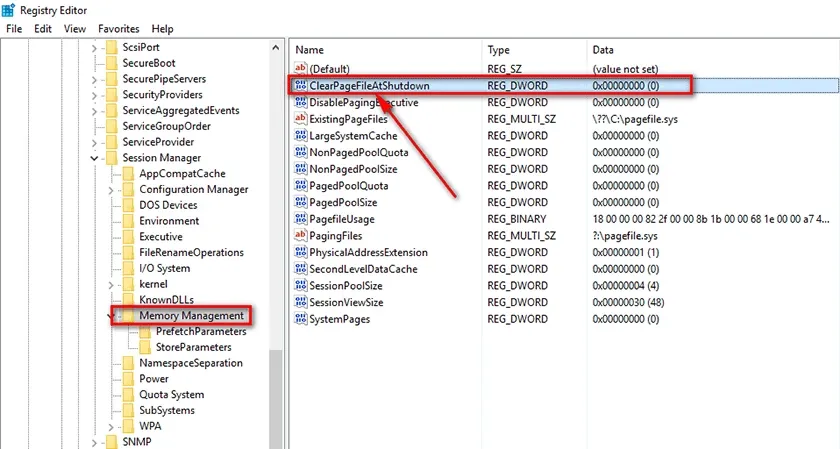The width and height of the screenshot is (840, 449).
Task: Select the FileRenameOperations key
Action: tap(191, 252)
